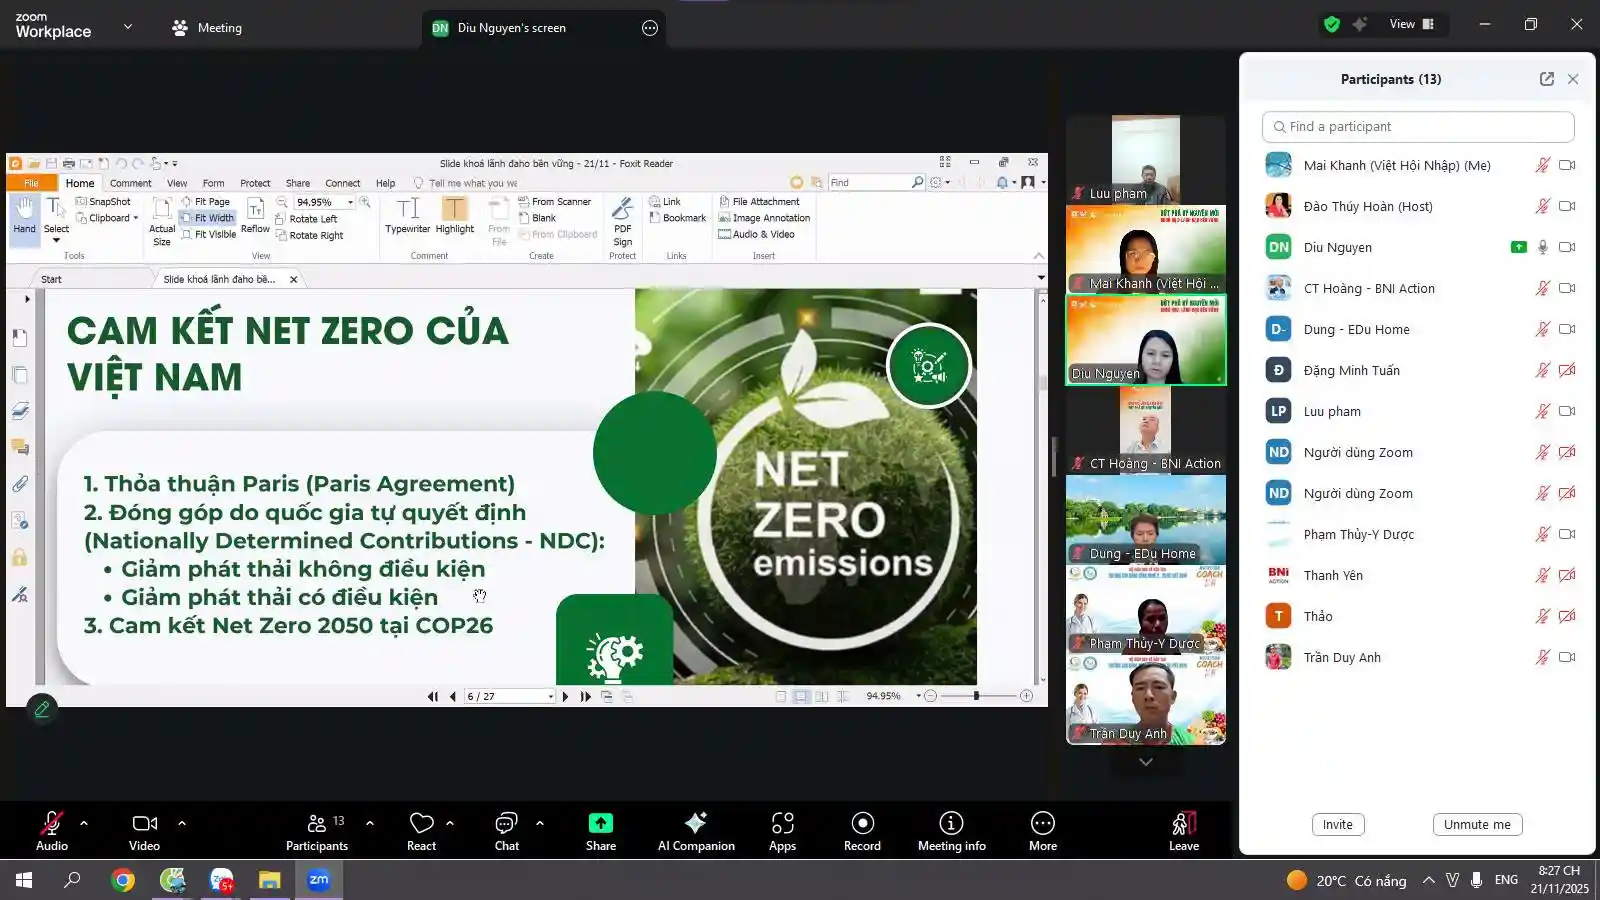
Task: Unmute microphone using the Audio button
Action: tap(52, 823)
